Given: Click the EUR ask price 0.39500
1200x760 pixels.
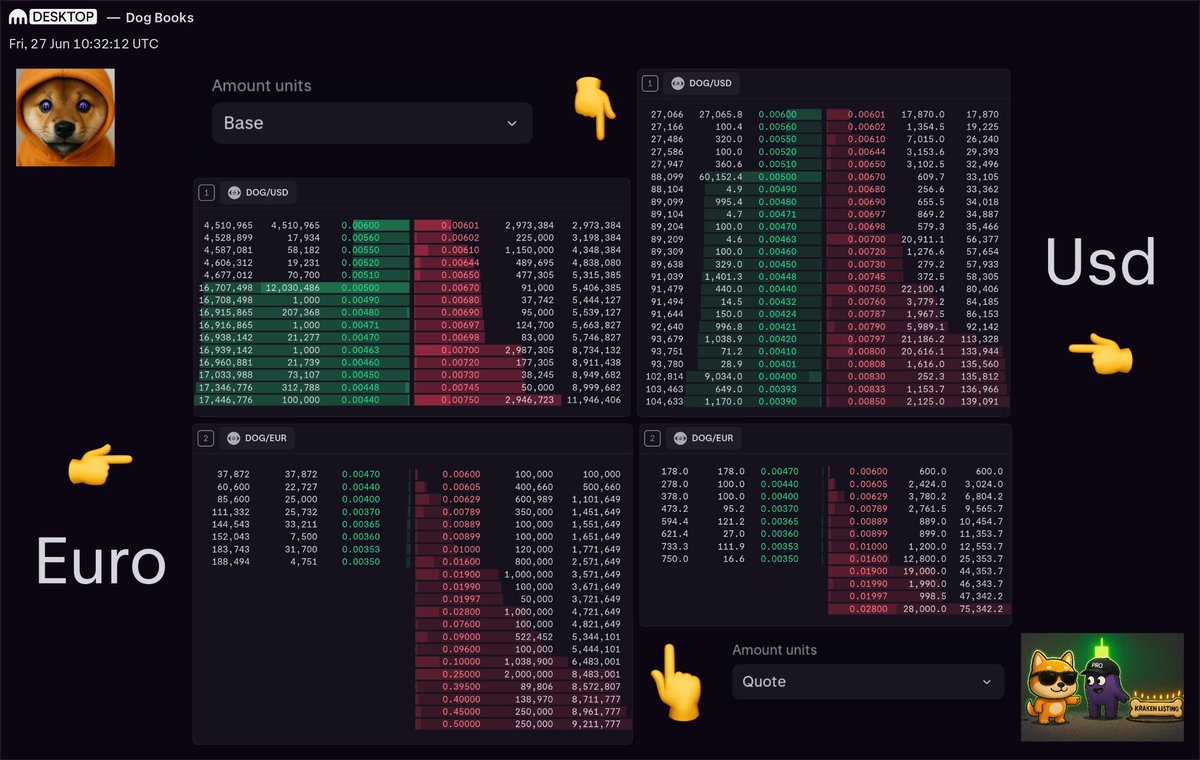Looking at the screenshot, I should point(461,687).
